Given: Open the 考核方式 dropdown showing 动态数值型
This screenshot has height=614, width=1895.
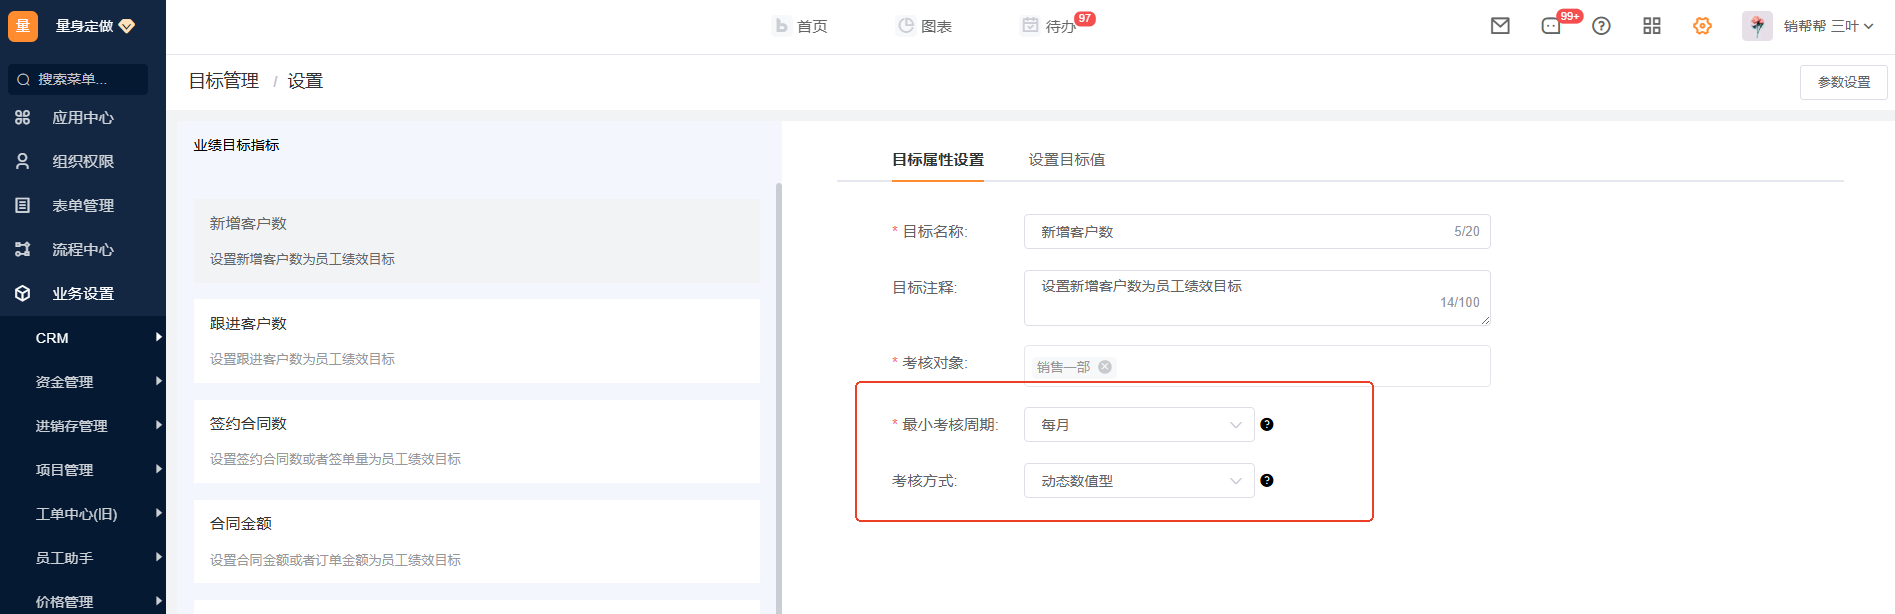Looking at the screenshot, I should pos(1138,481).
